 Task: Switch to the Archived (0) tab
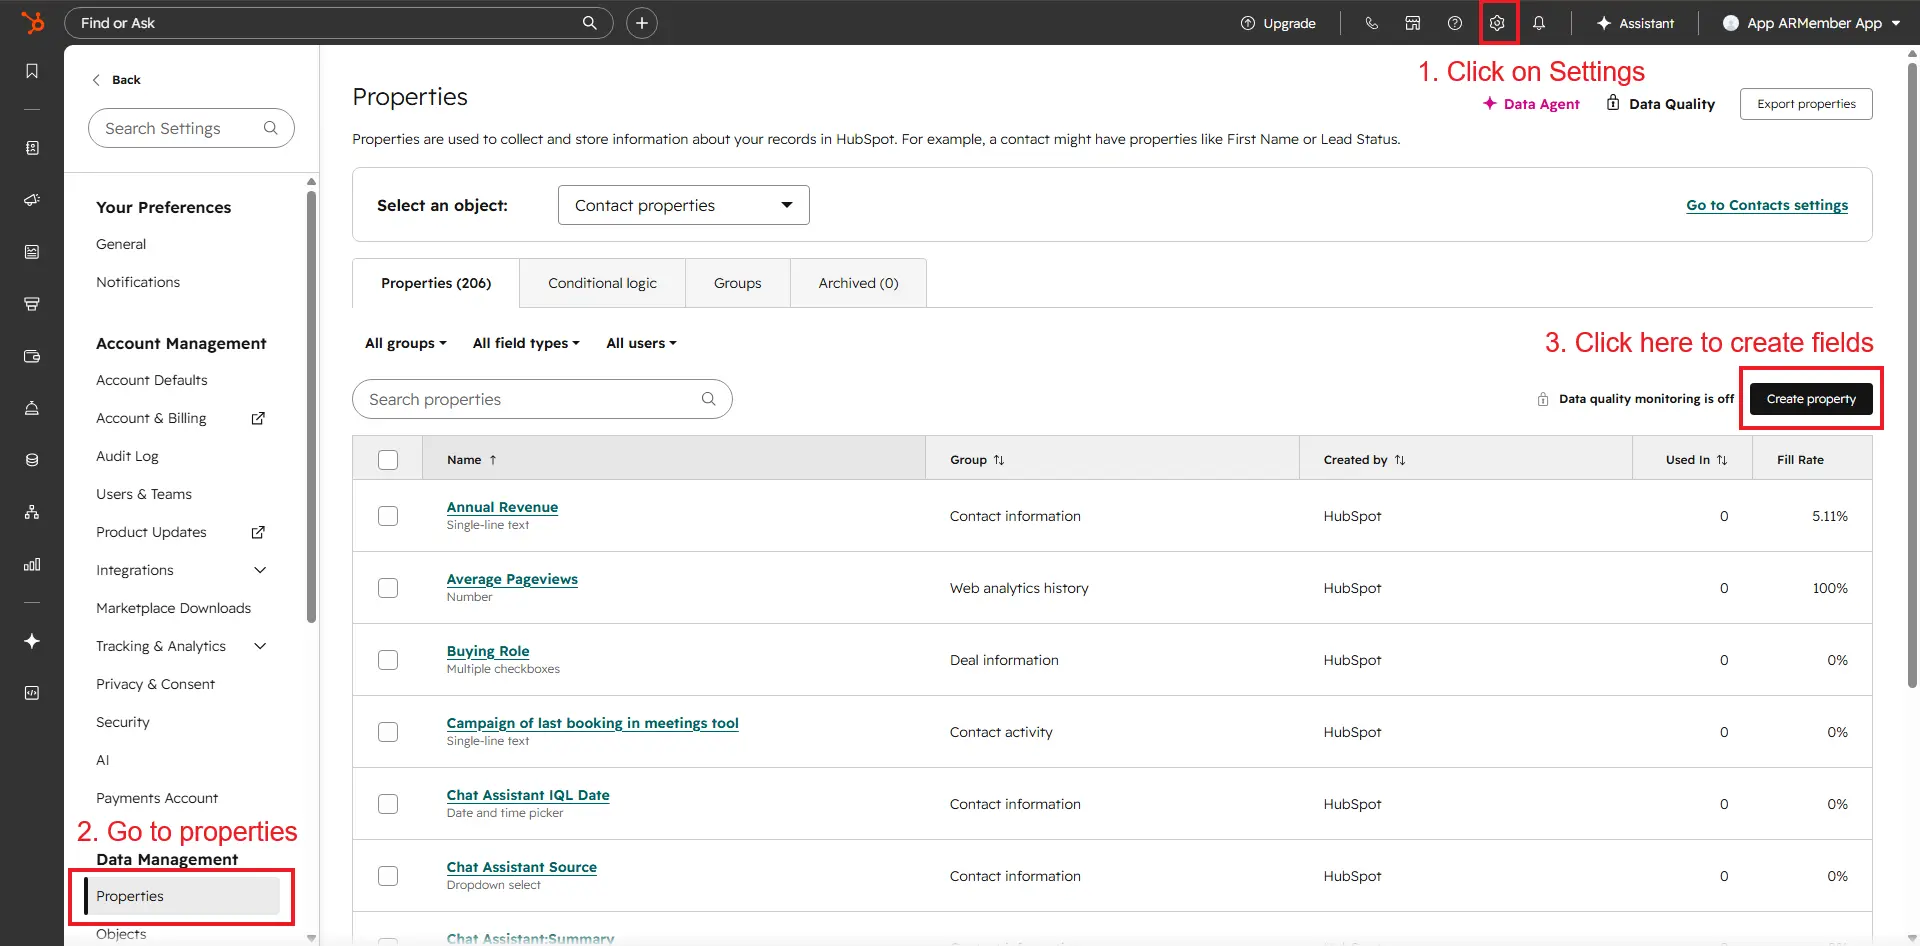click(x=858, y=283)
